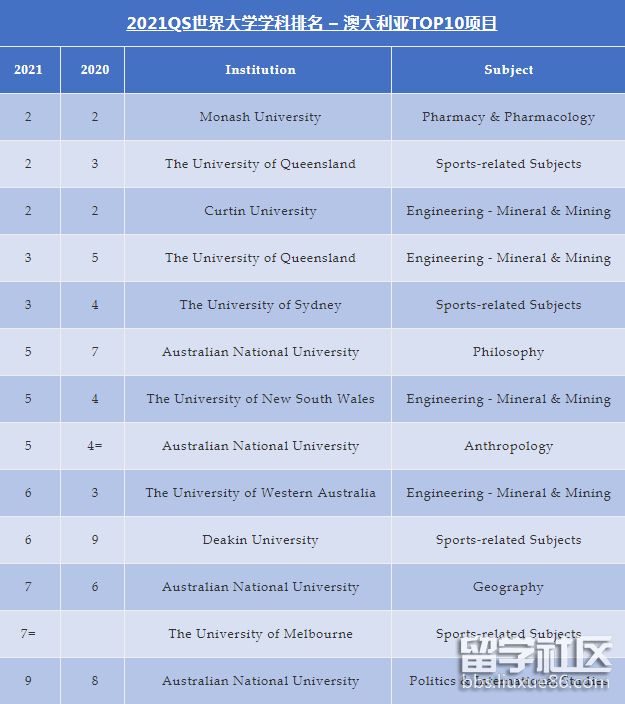This screenshot has height=704, width=625.
Task: Select 2021 rank "7" in the Geography row
Action: coord(28,587)
